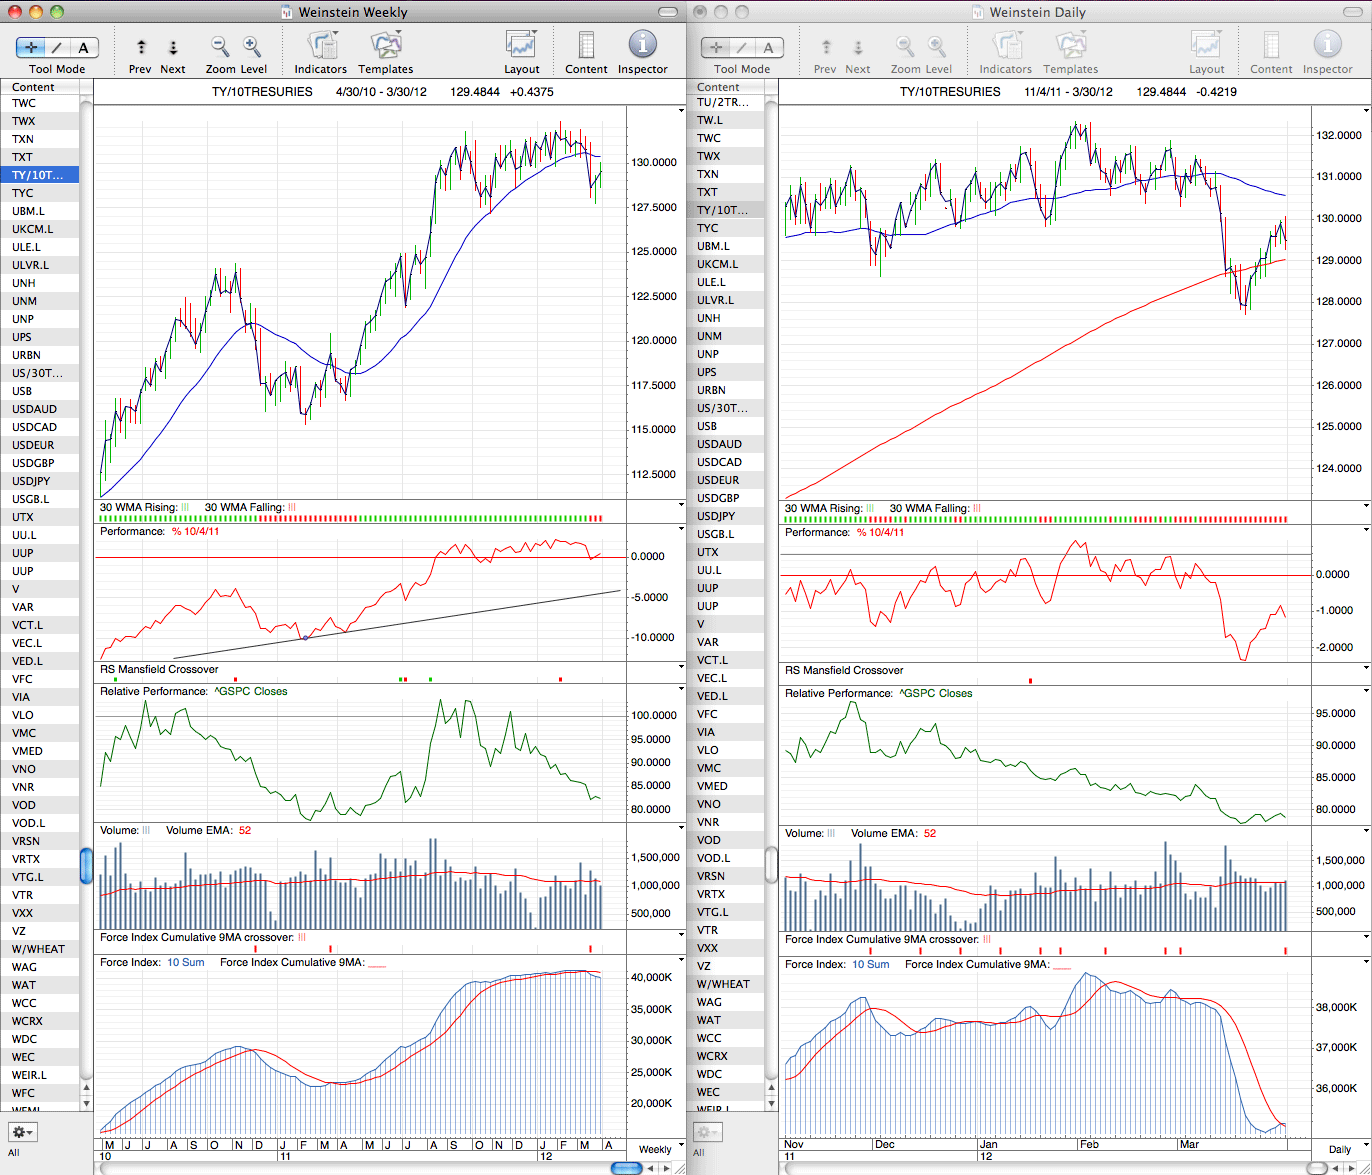Select line drawing tool mode in Weinstein Weekly
The width and height of the screenshot is (1372, 1175).
pyautogui.click(x=57, y=47)
